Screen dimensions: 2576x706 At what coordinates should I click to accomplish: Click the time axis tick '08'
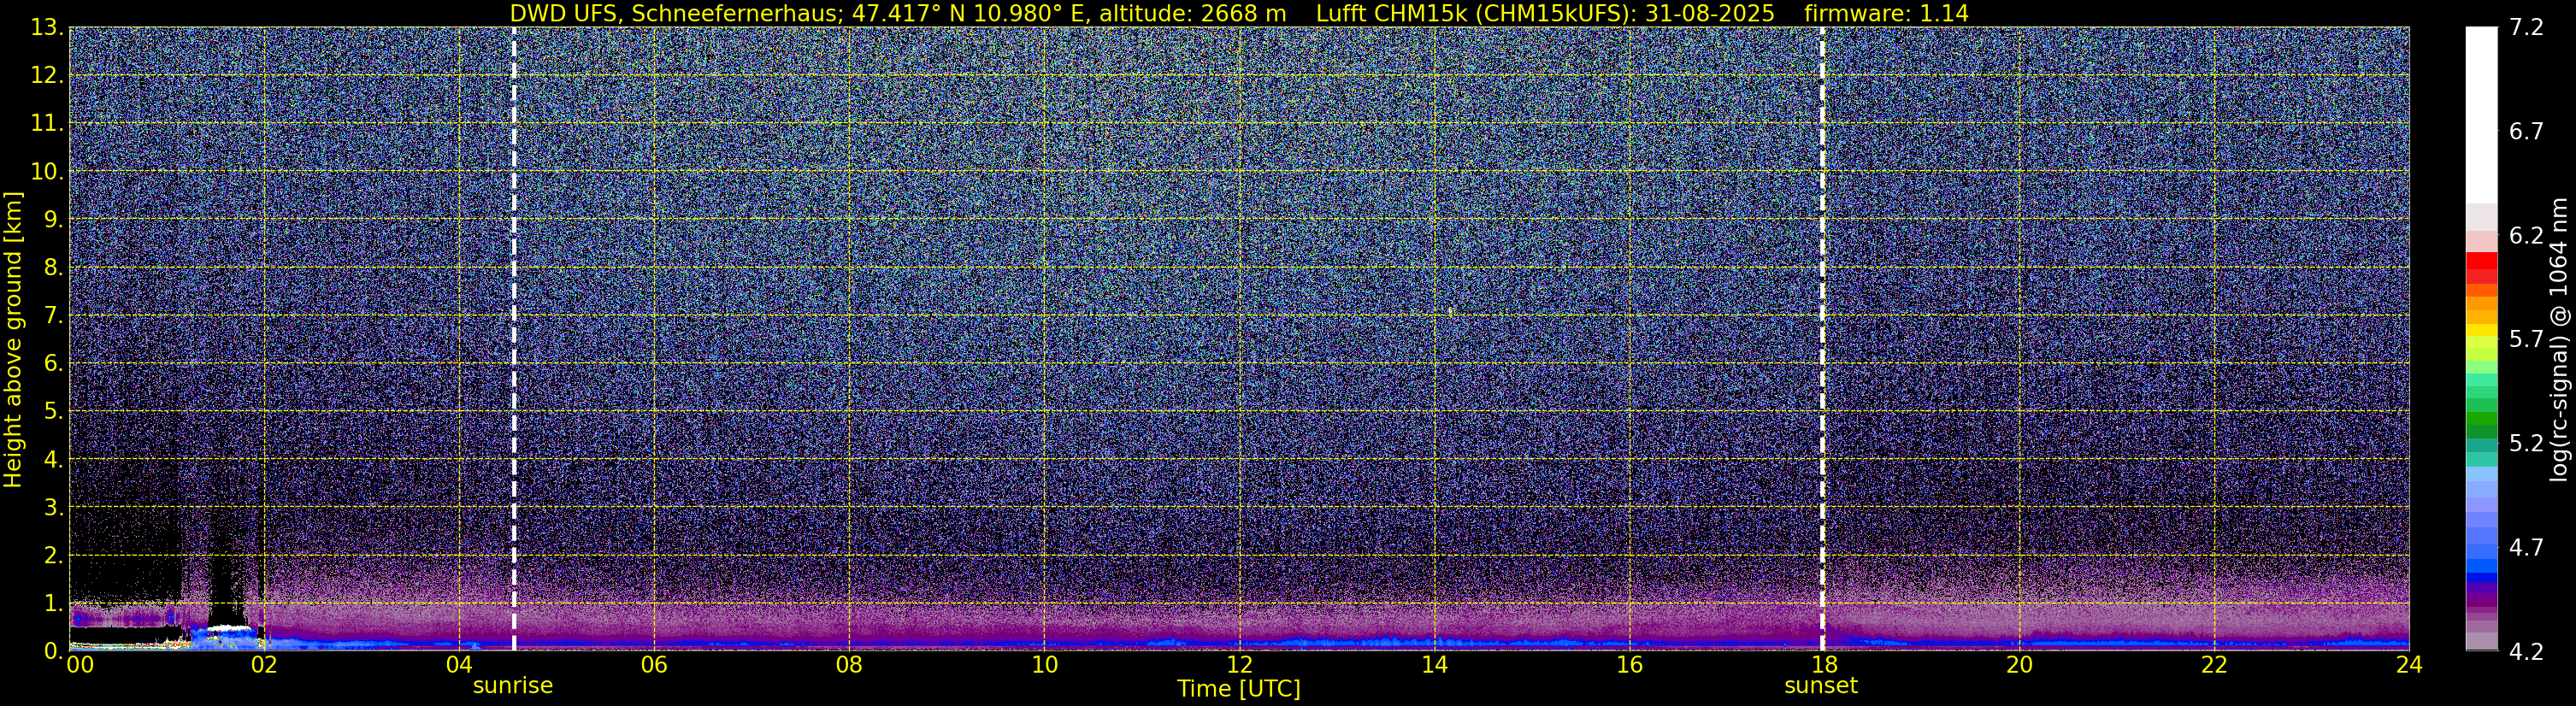tap(849, 665)
